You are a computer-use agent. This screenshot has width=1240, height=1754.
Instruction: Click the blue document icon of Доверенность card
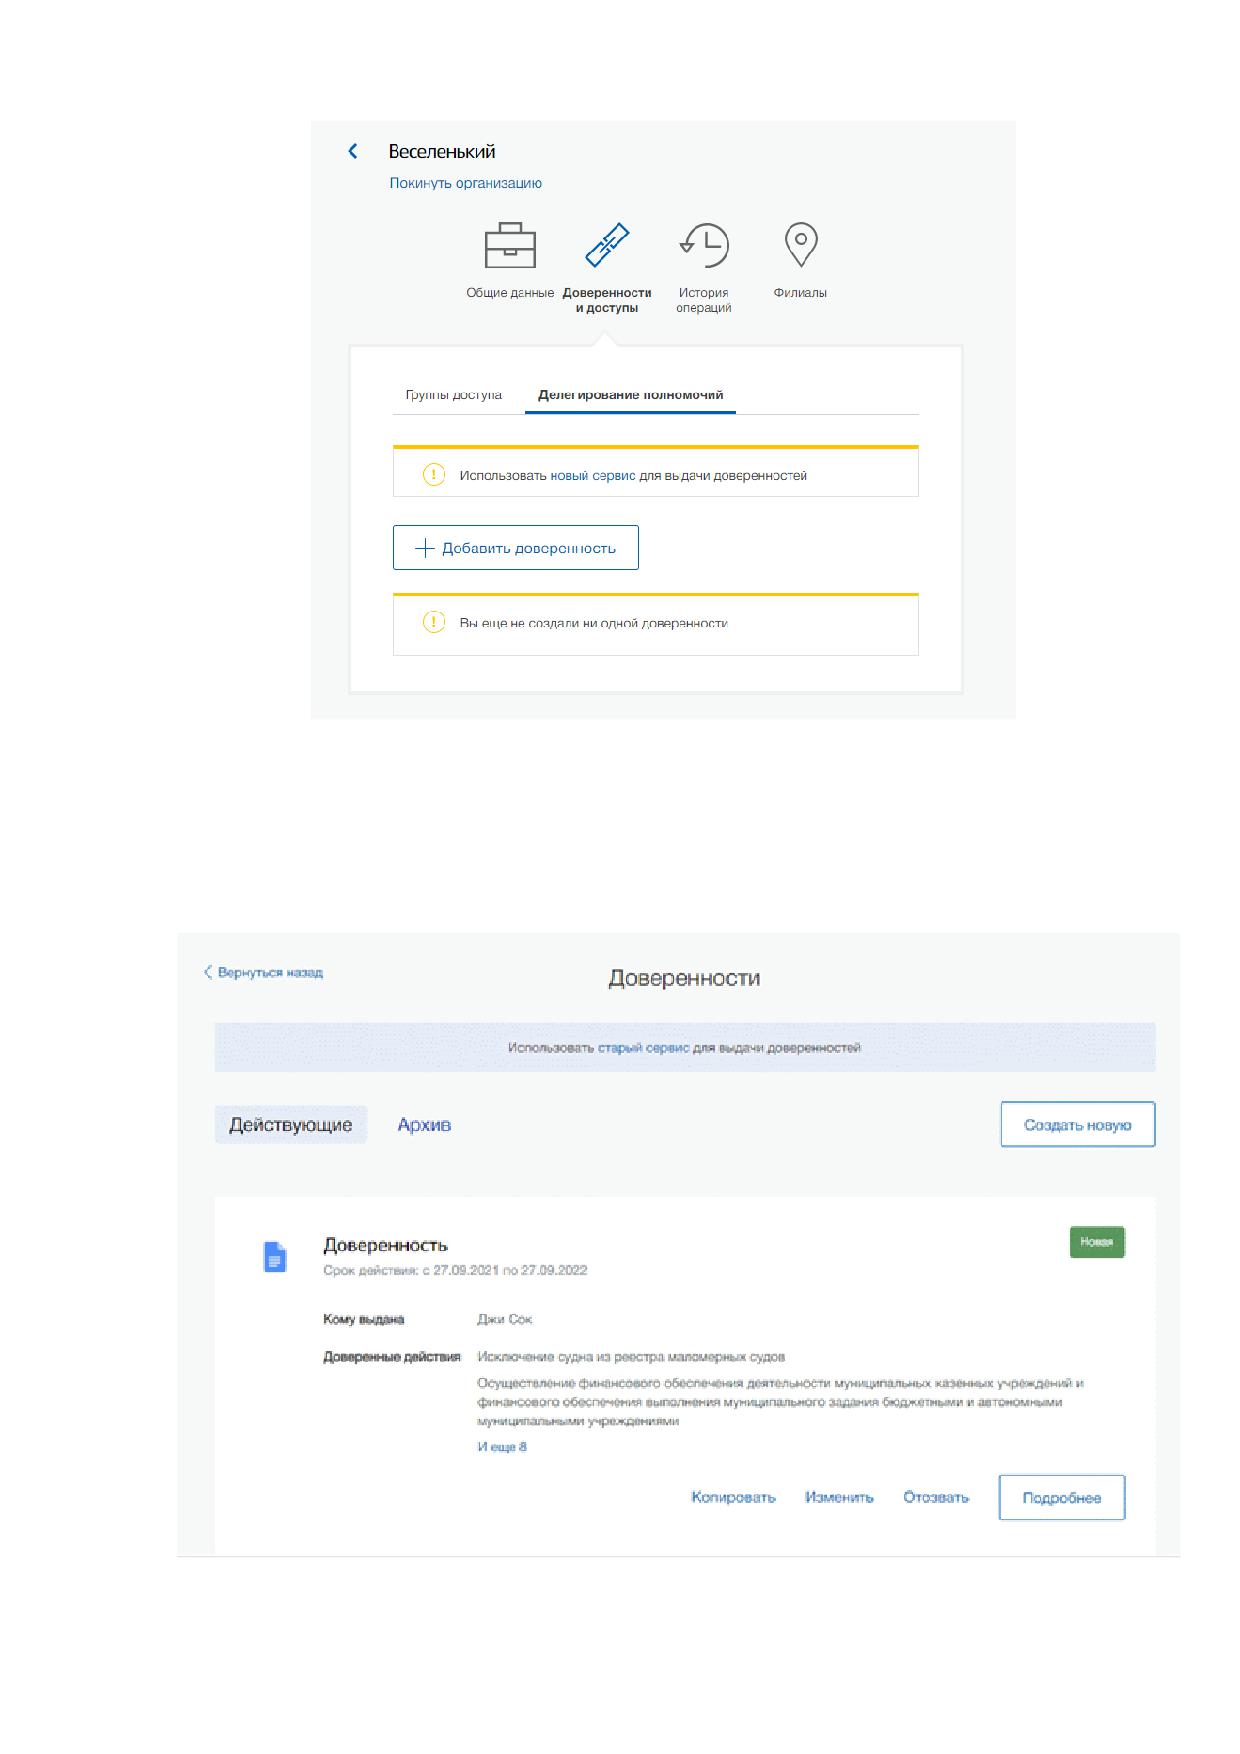click(275, 1257)
